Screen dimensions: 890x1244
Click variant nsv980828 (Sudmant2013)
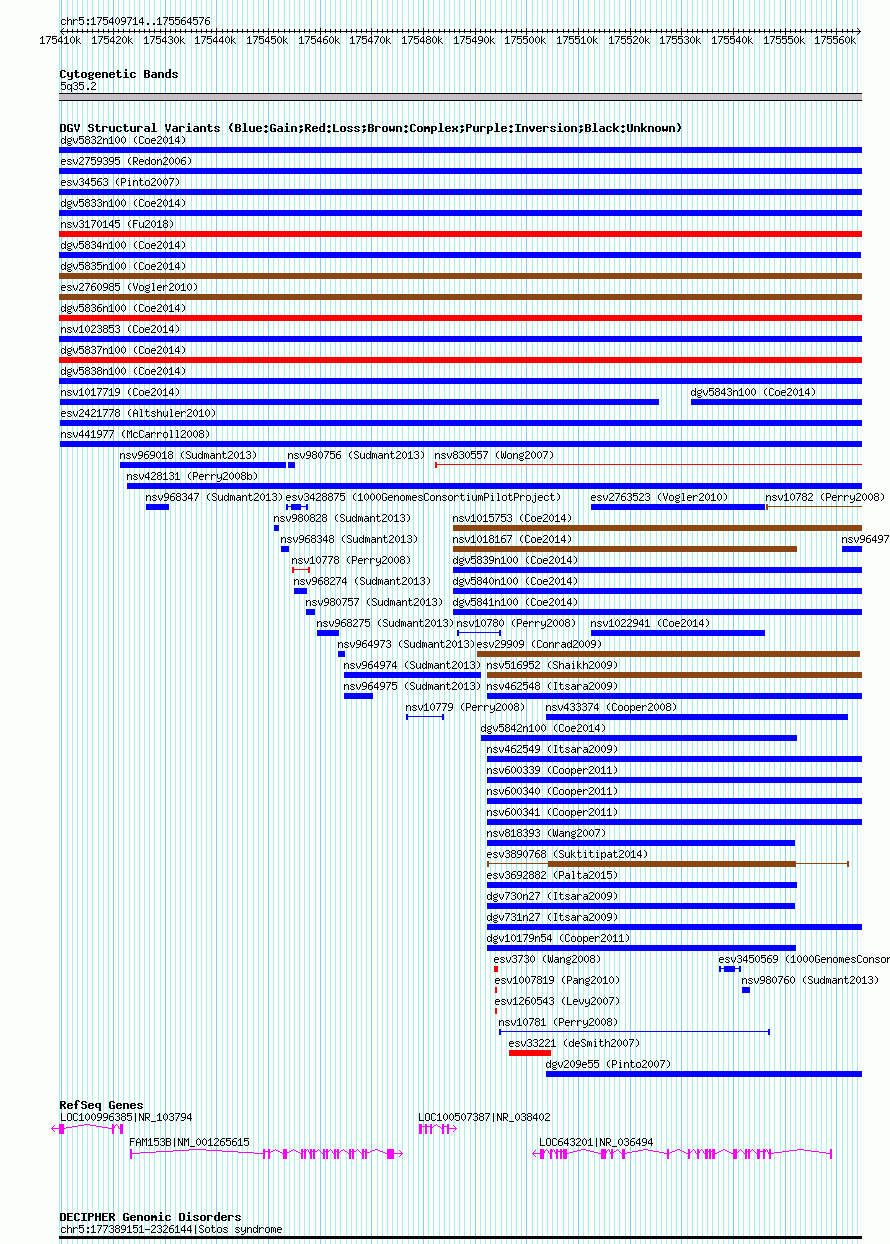[x=276, y=528]
